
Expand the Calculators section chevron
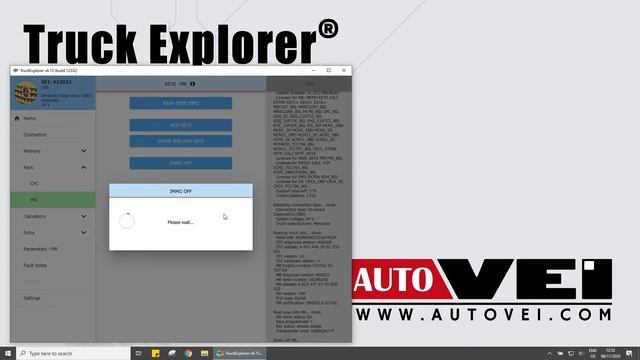click(83, 216)
